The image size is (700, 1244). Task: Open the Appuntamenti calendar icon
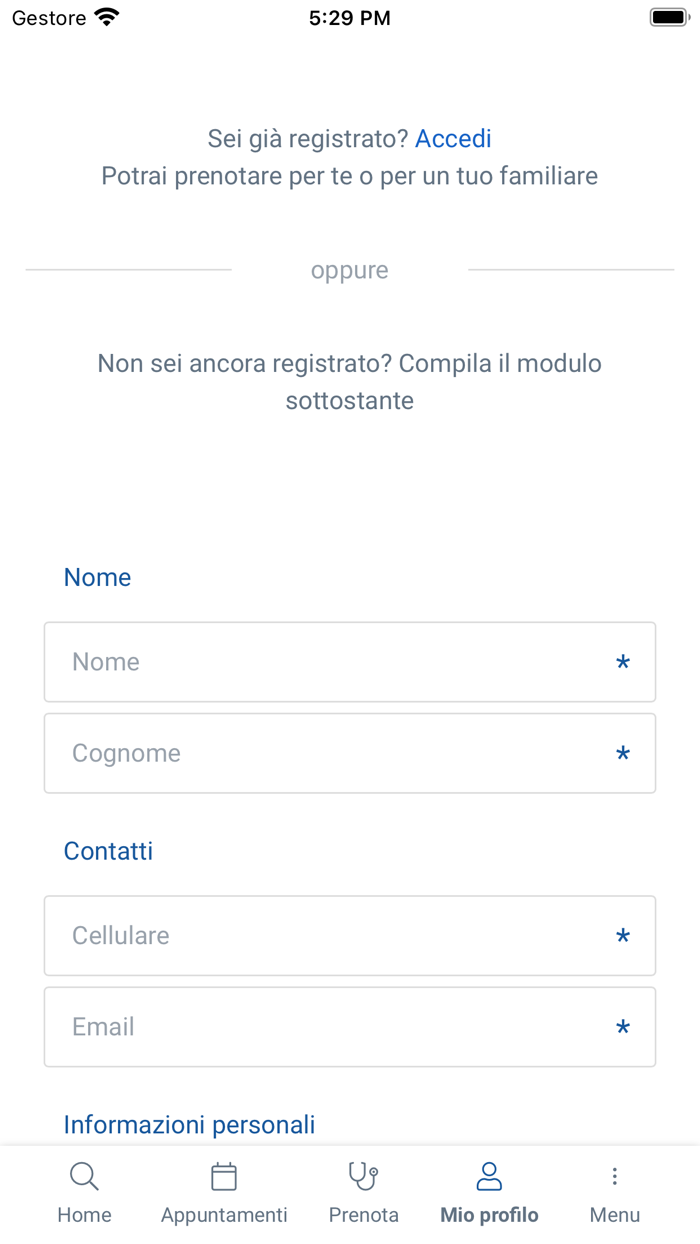click(x=224, y=1177)
